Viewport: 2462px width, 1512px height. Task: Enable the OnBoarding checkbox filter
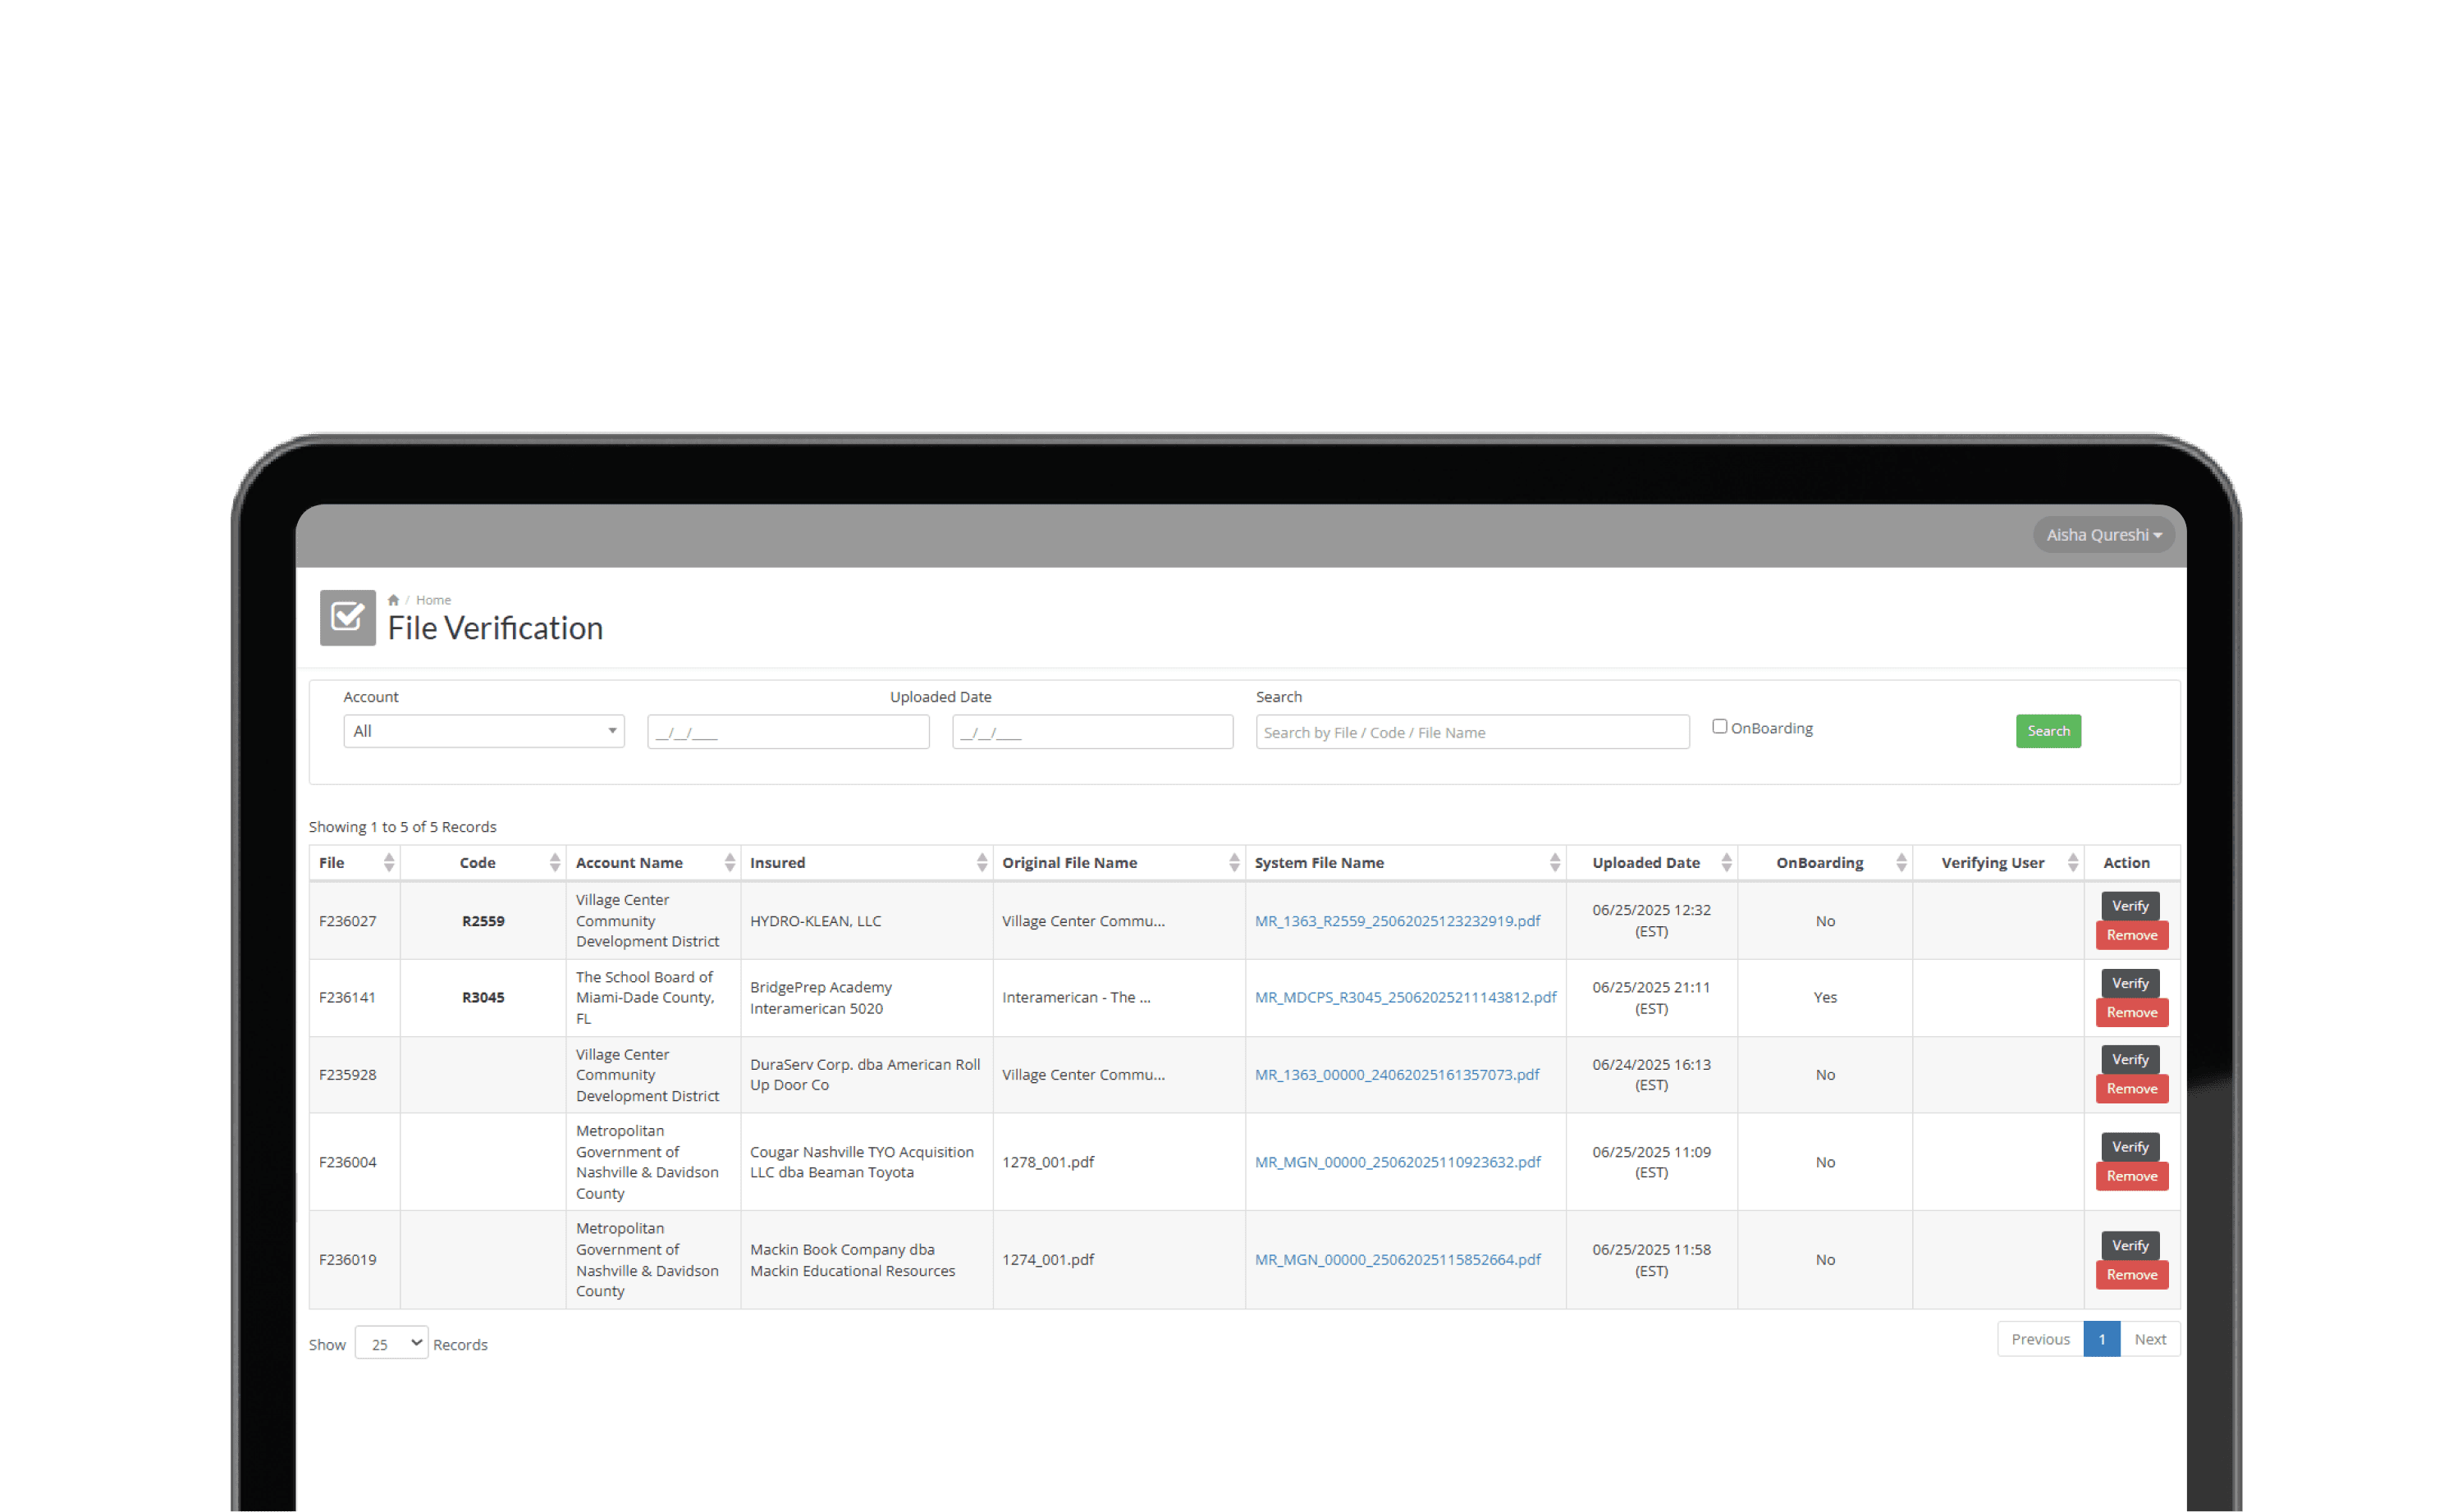[x=1719, y=727]
